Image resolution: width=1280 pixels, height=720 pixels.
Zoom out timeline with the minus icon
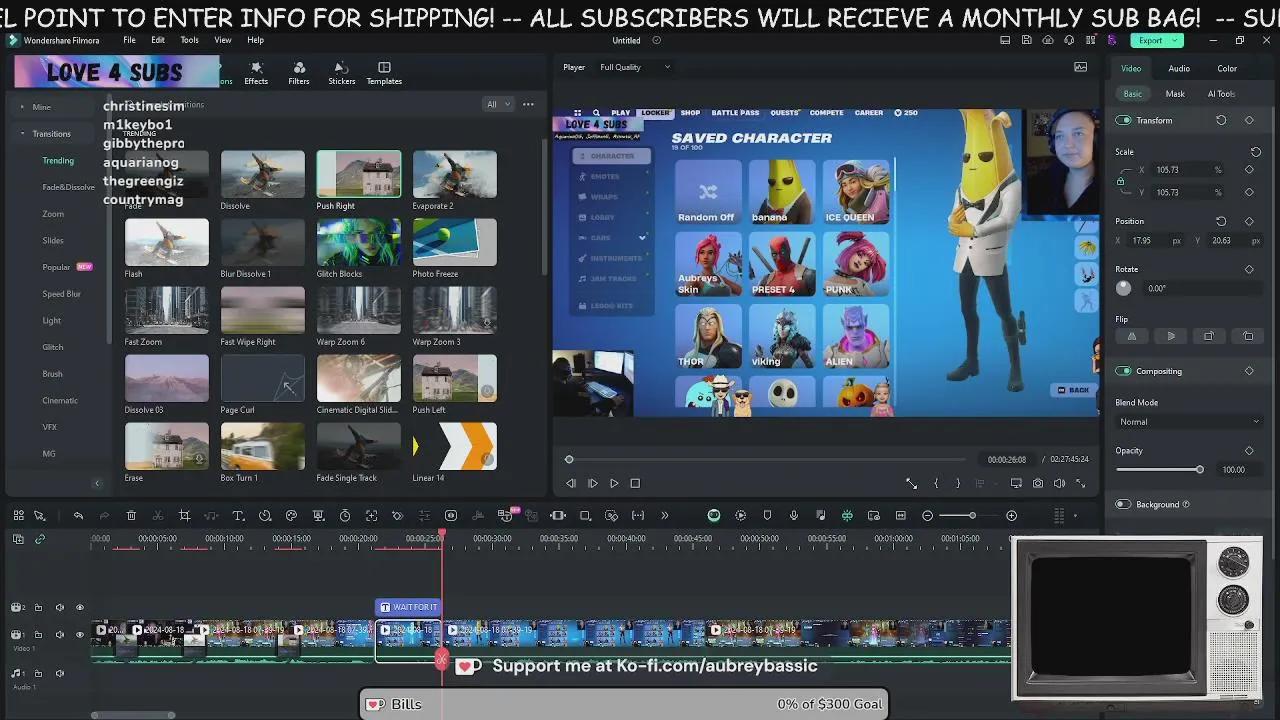click(x=927, y=516)
